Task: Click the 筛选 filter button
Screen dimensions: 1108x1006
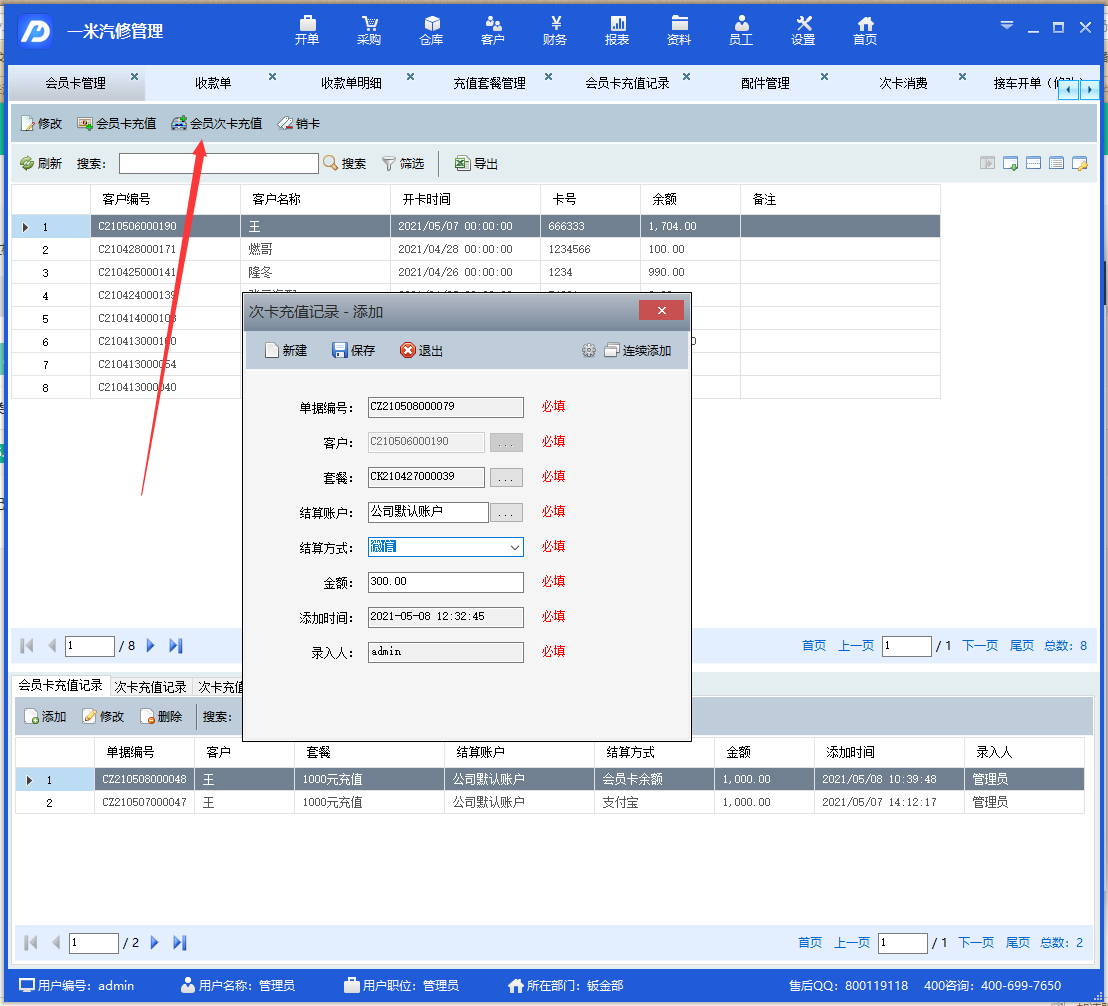Action: [x=403, y=163]
